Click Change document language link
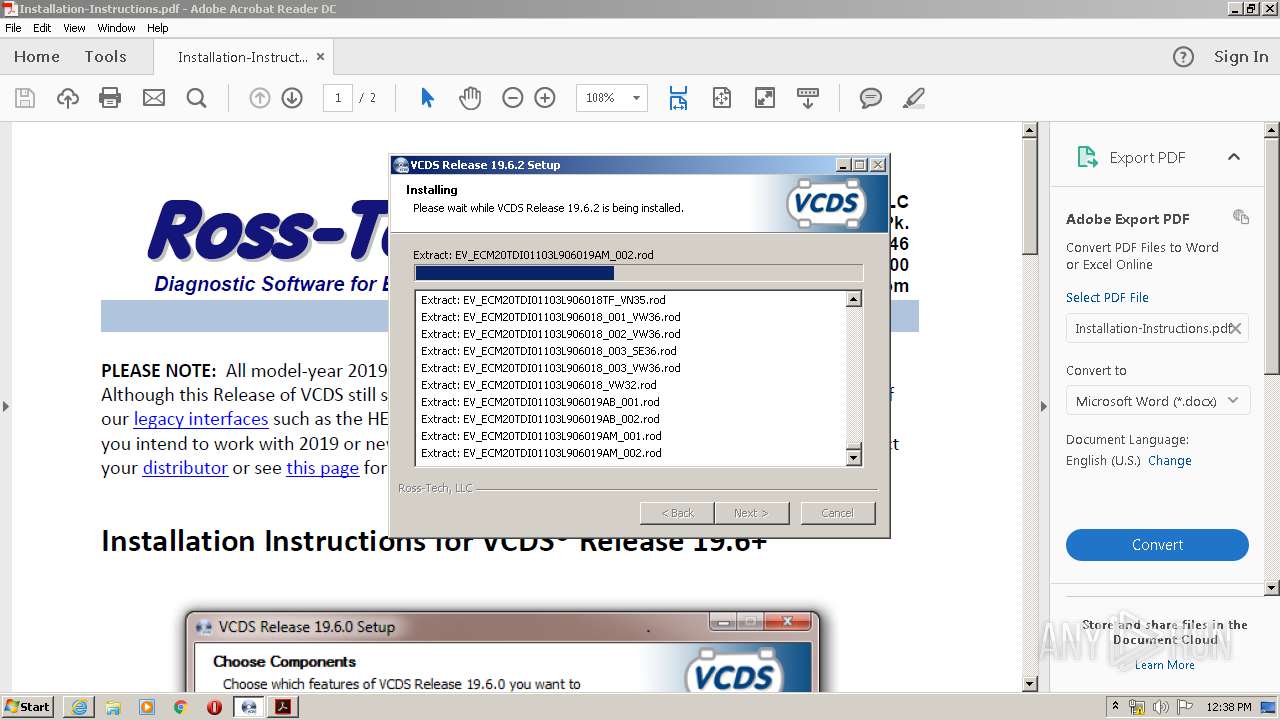Image resolution: width=1280 pixels, height=720 pixels. (x=1170, y=461)
